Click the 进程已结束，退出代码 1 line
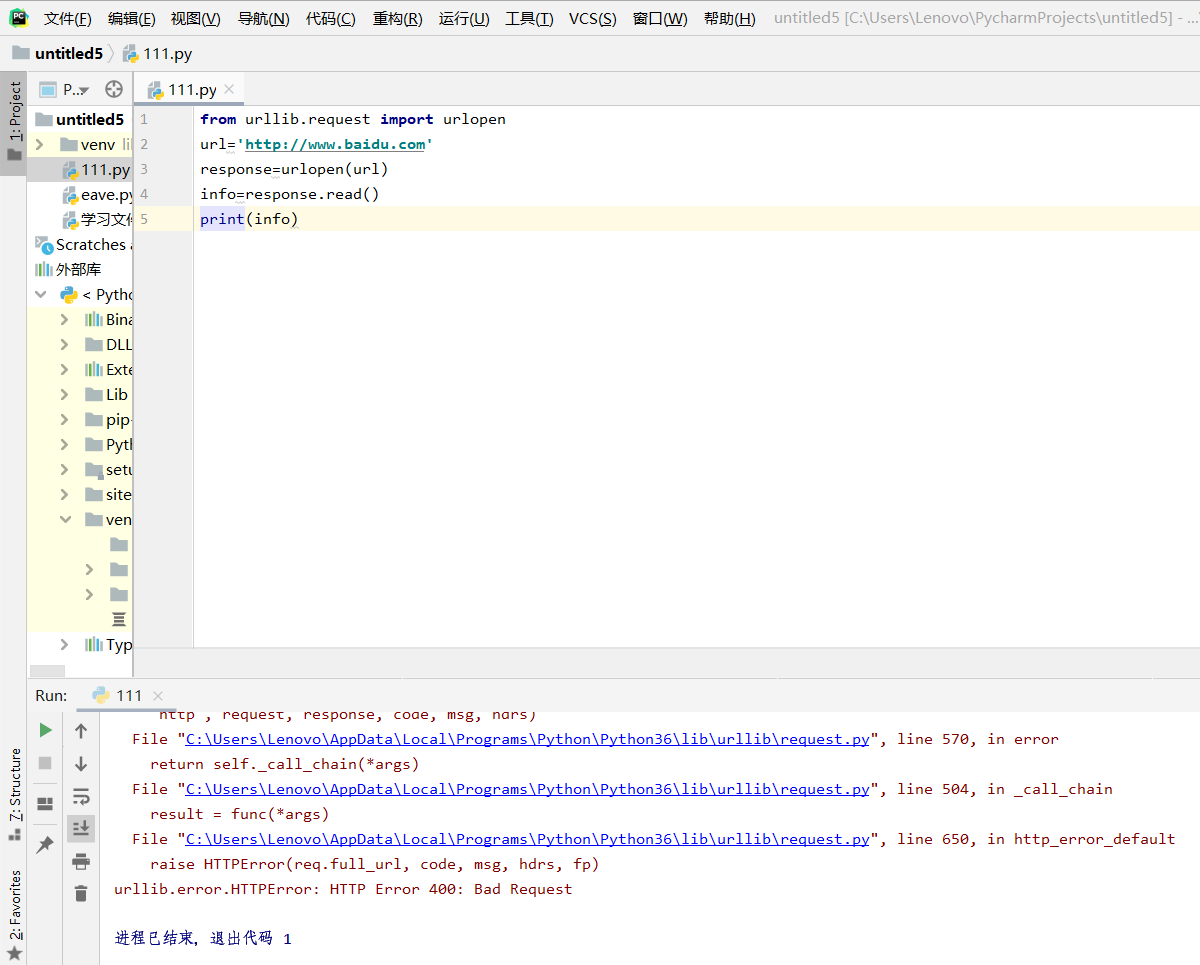Screen dimensions: 1200x965 (x=204, y=939)
